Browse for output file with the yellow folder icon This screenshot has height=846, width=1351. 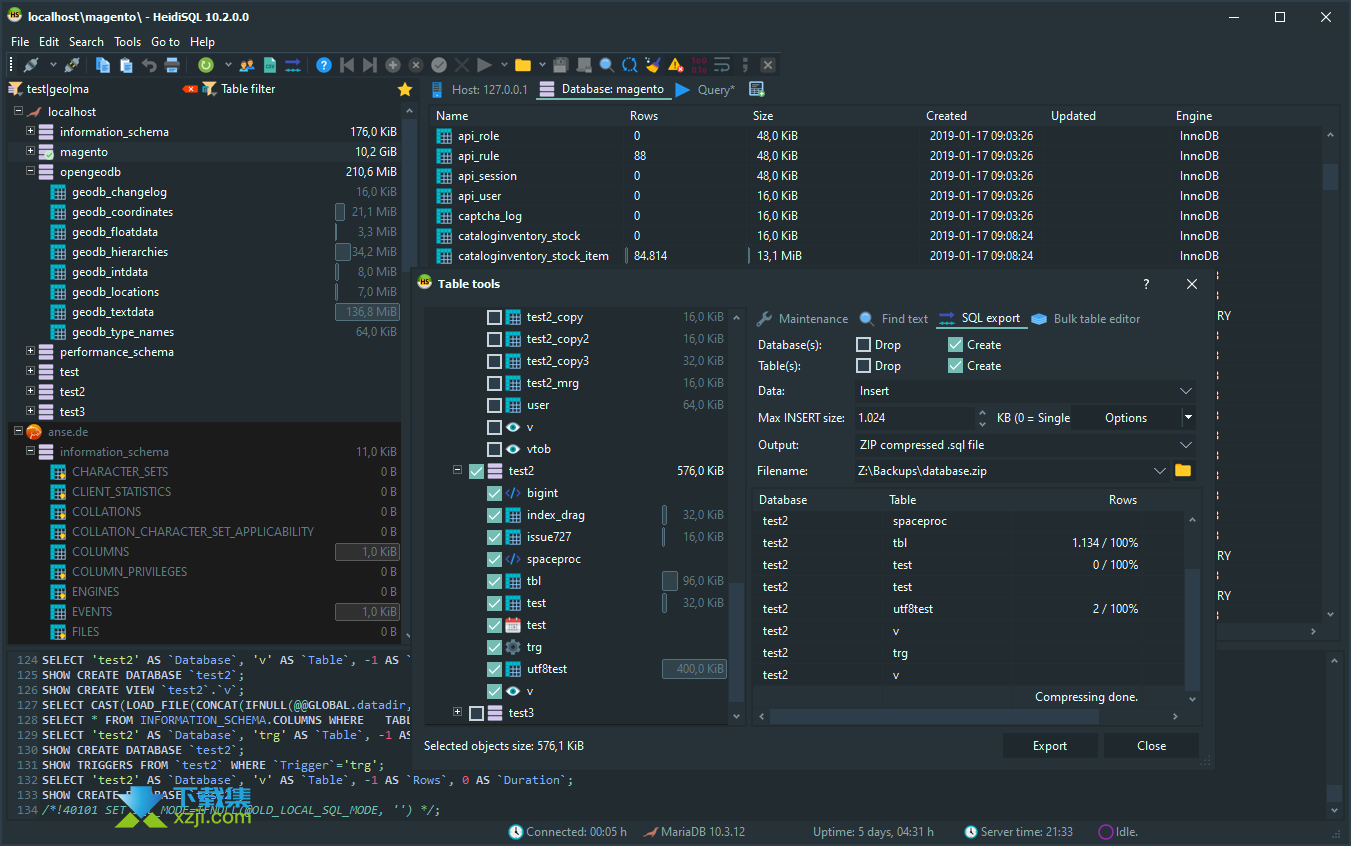(1183, 471)
